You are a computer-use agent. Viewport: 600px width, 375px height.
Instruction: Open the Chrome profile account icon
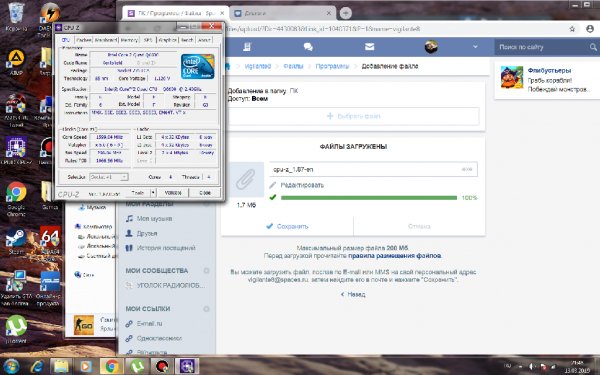click(x=590, y=29)
